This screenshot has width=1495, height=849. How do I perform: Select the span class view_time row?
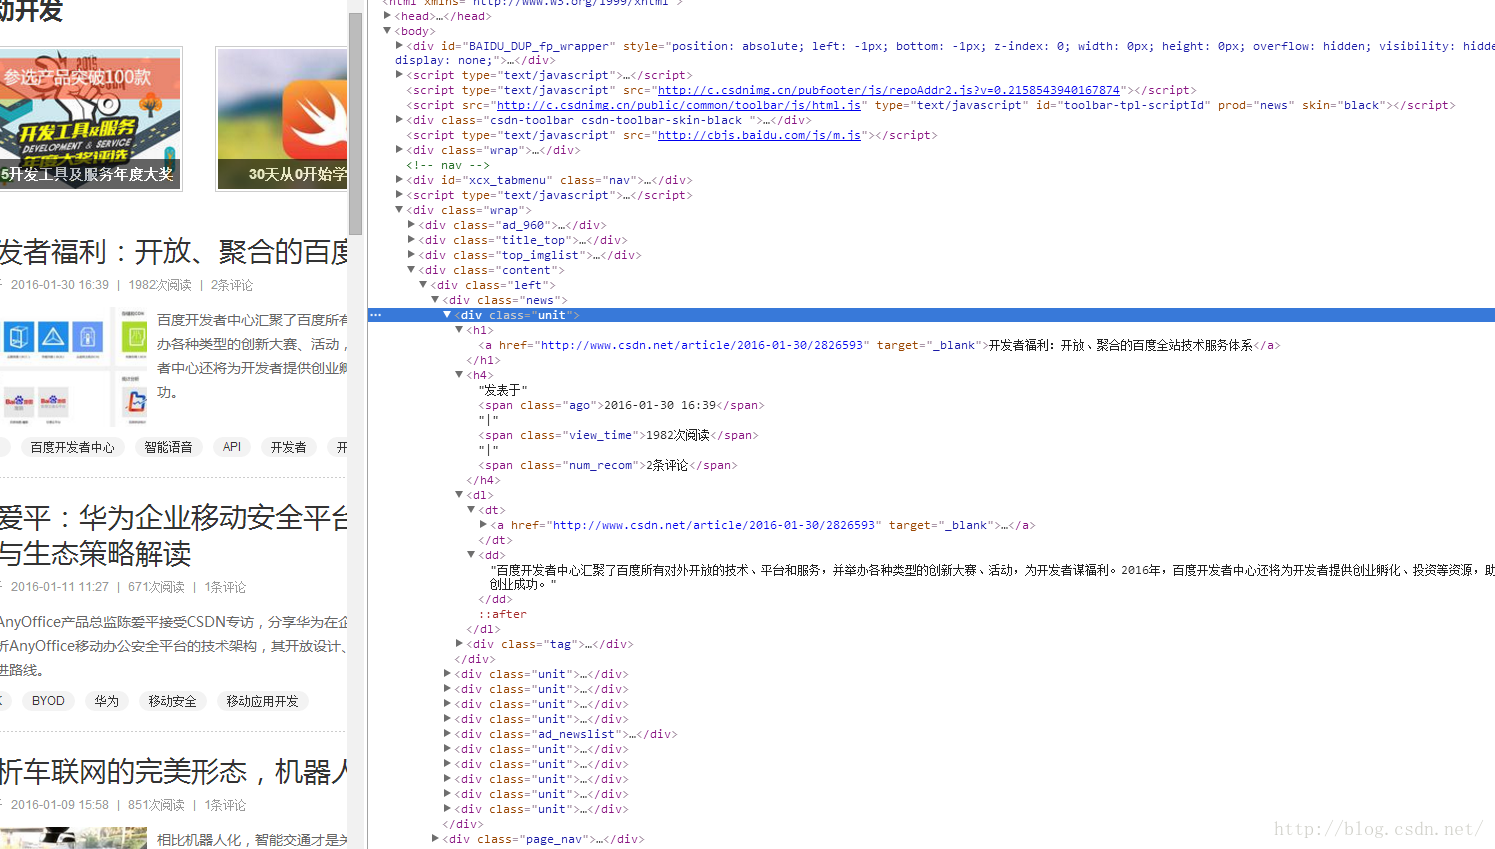coord(618,435)
